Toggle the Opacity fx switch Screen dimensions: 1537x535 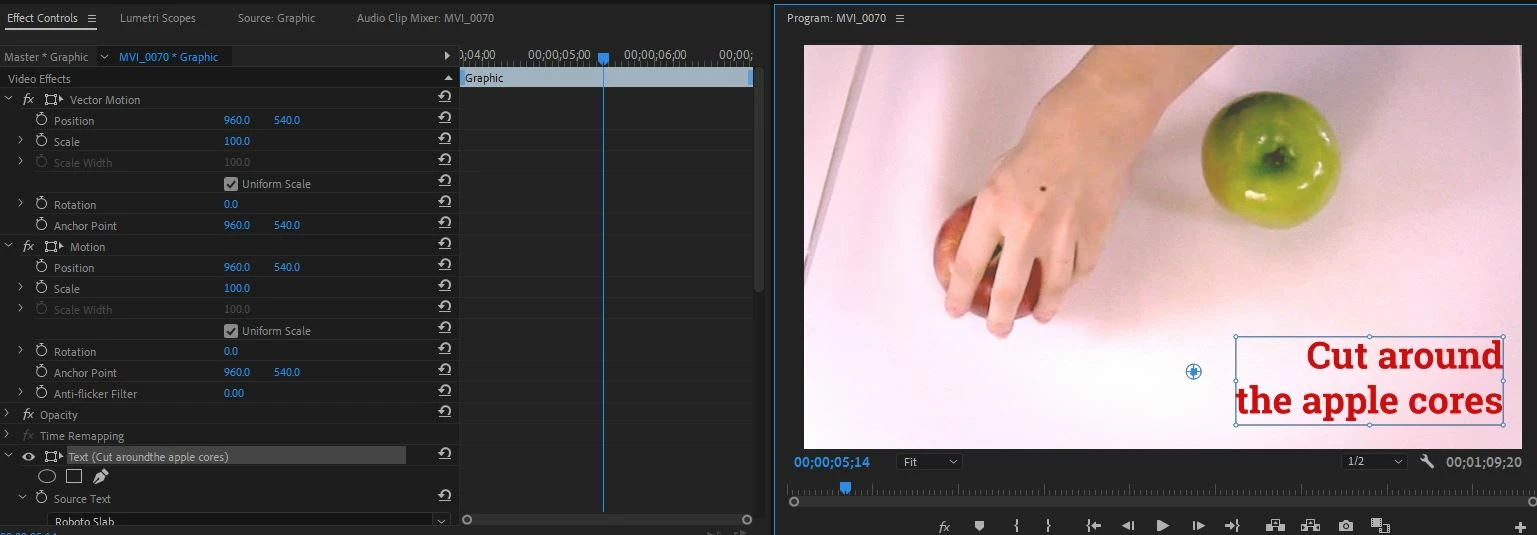click(x=28, y=415)
